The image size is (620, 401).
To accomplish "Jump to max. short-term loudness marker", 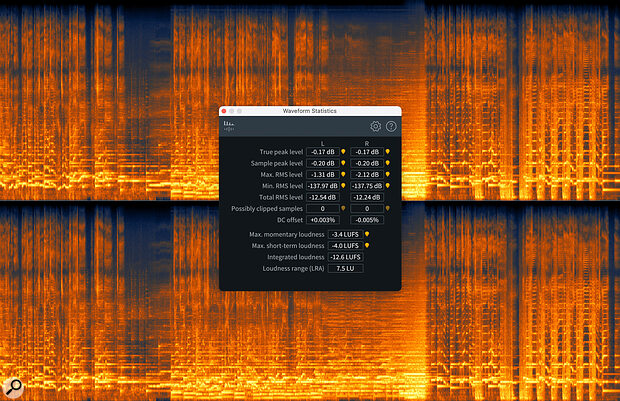I will coord(366,245).
